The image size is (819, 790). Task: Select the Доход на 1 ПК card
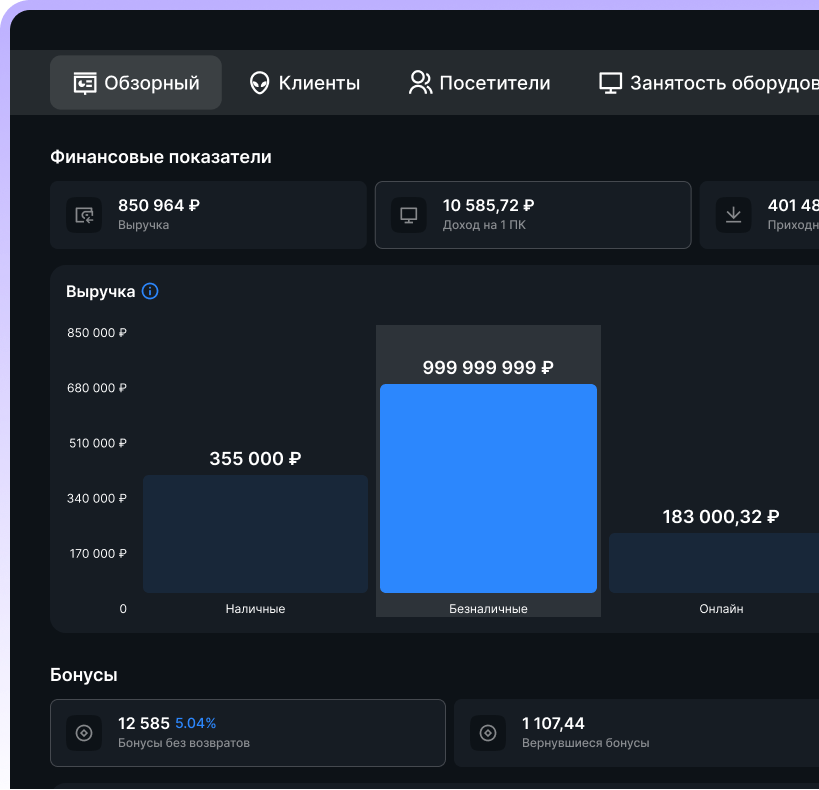tap(533, 215)
